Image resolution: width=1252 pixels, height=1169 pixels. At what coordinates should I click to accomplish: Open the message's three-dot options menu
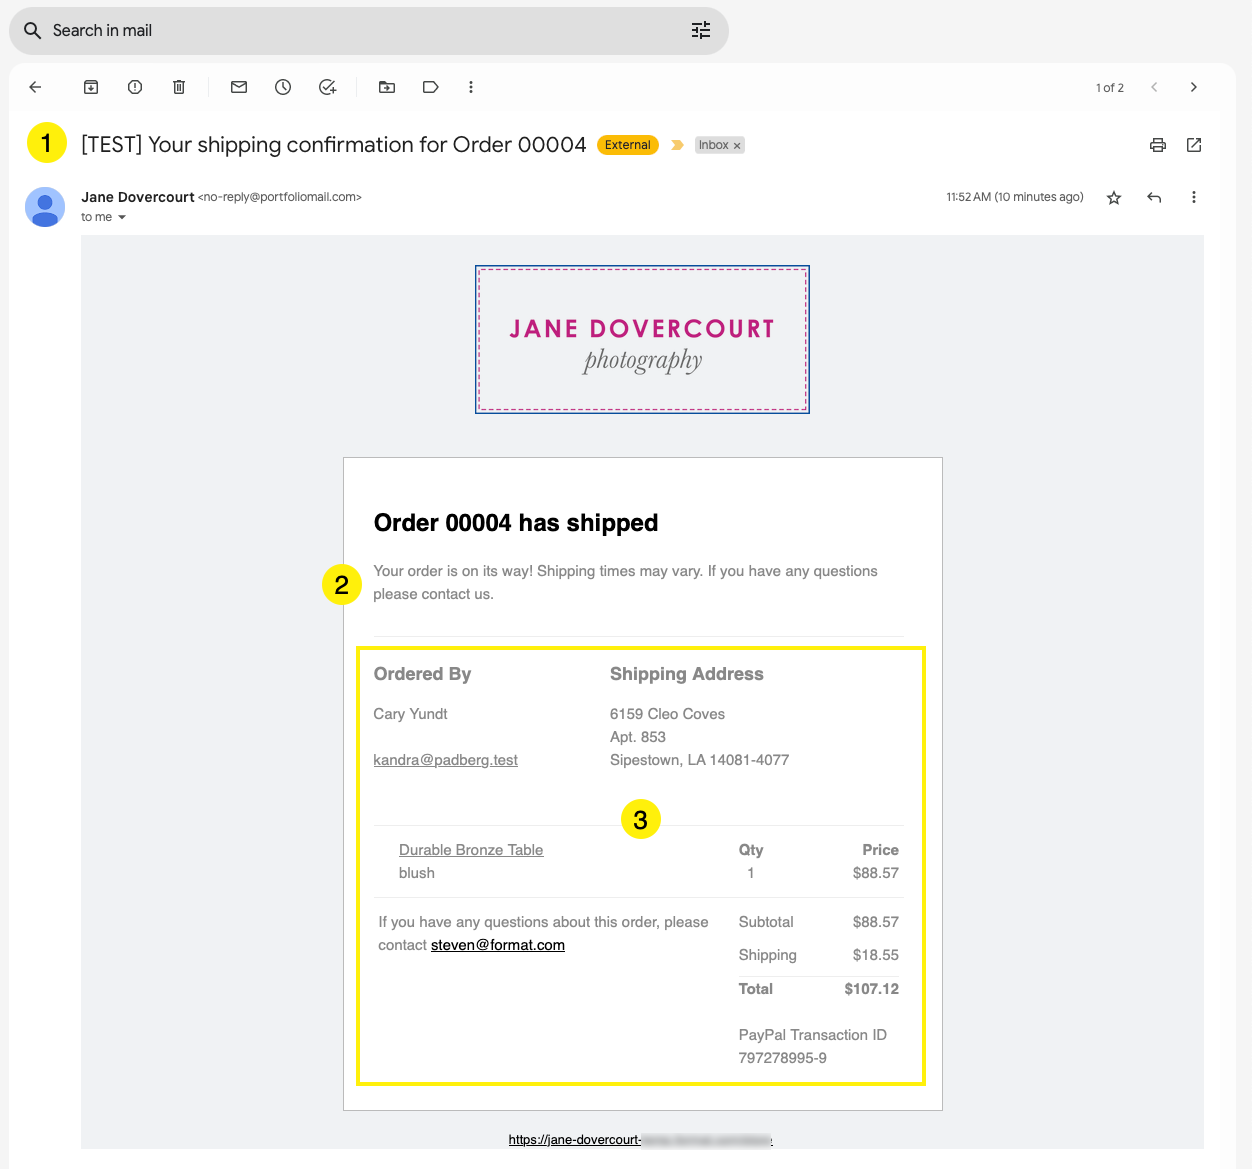[x=1193, y=197]
